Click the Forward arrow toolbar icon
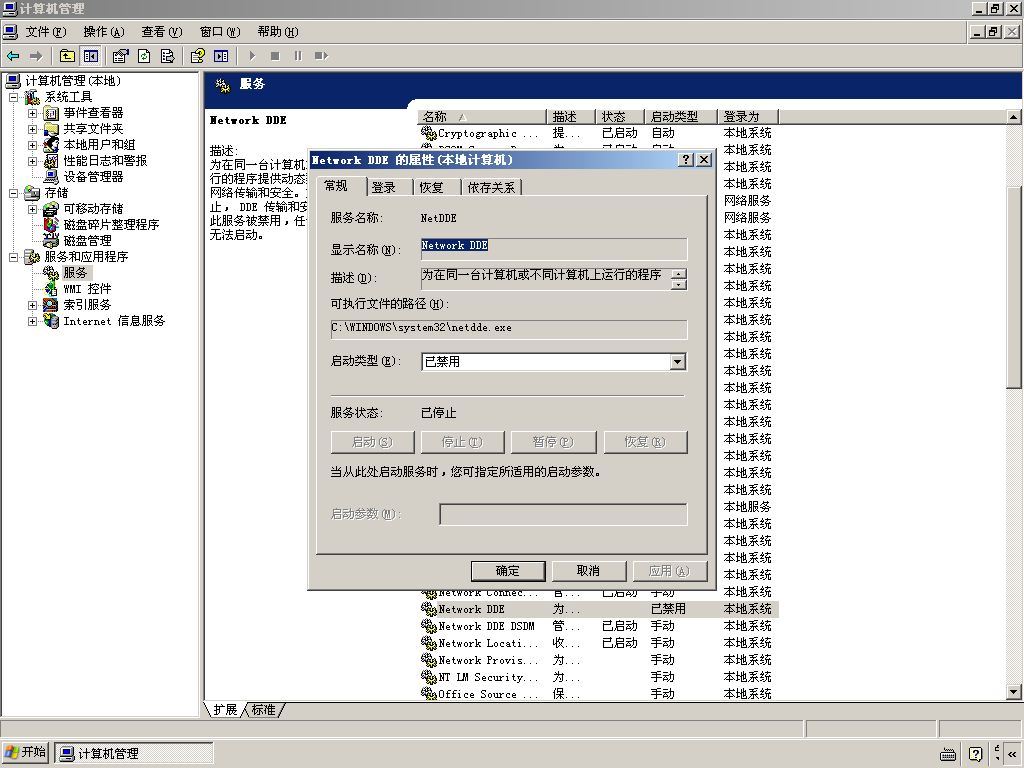This screenshot has height=768, width=1024. click(37, 56)
